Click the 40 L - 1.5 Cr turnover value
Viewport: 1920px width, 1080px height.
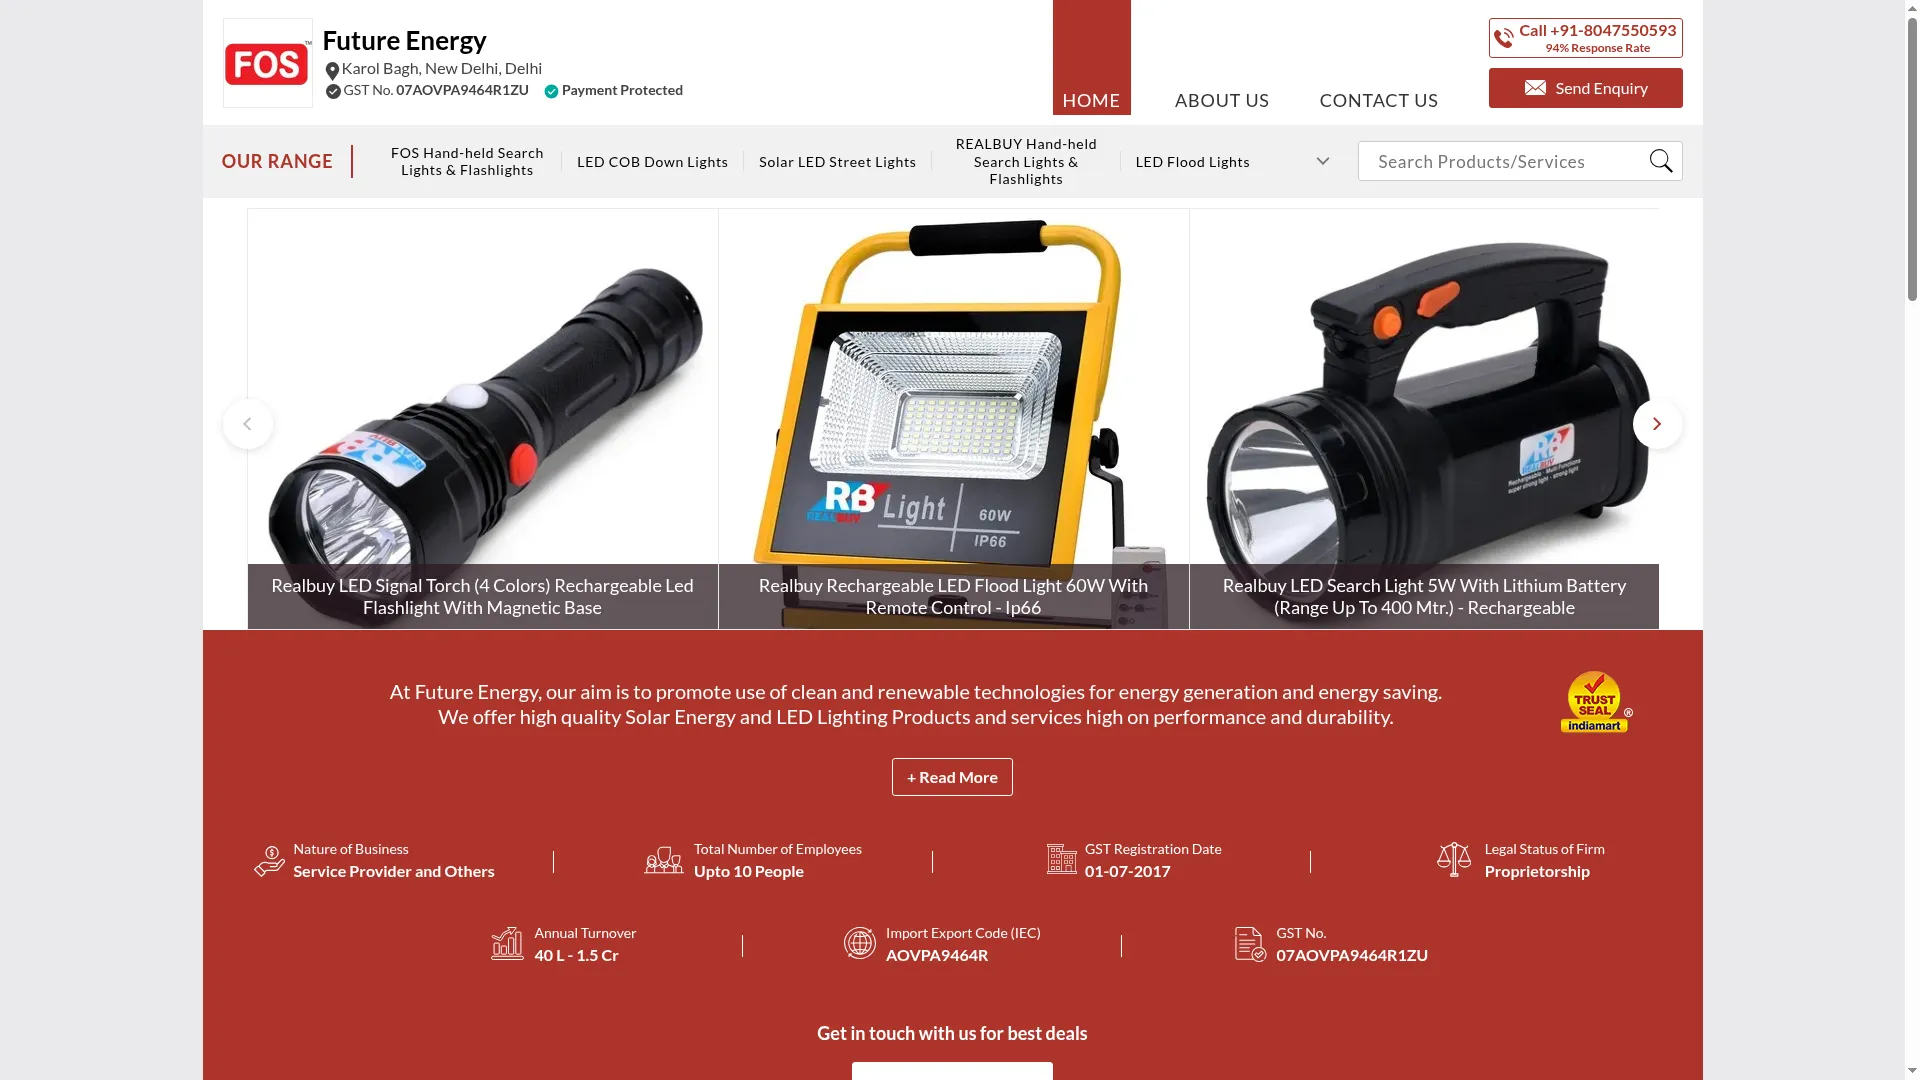click(x=576, y=955)
